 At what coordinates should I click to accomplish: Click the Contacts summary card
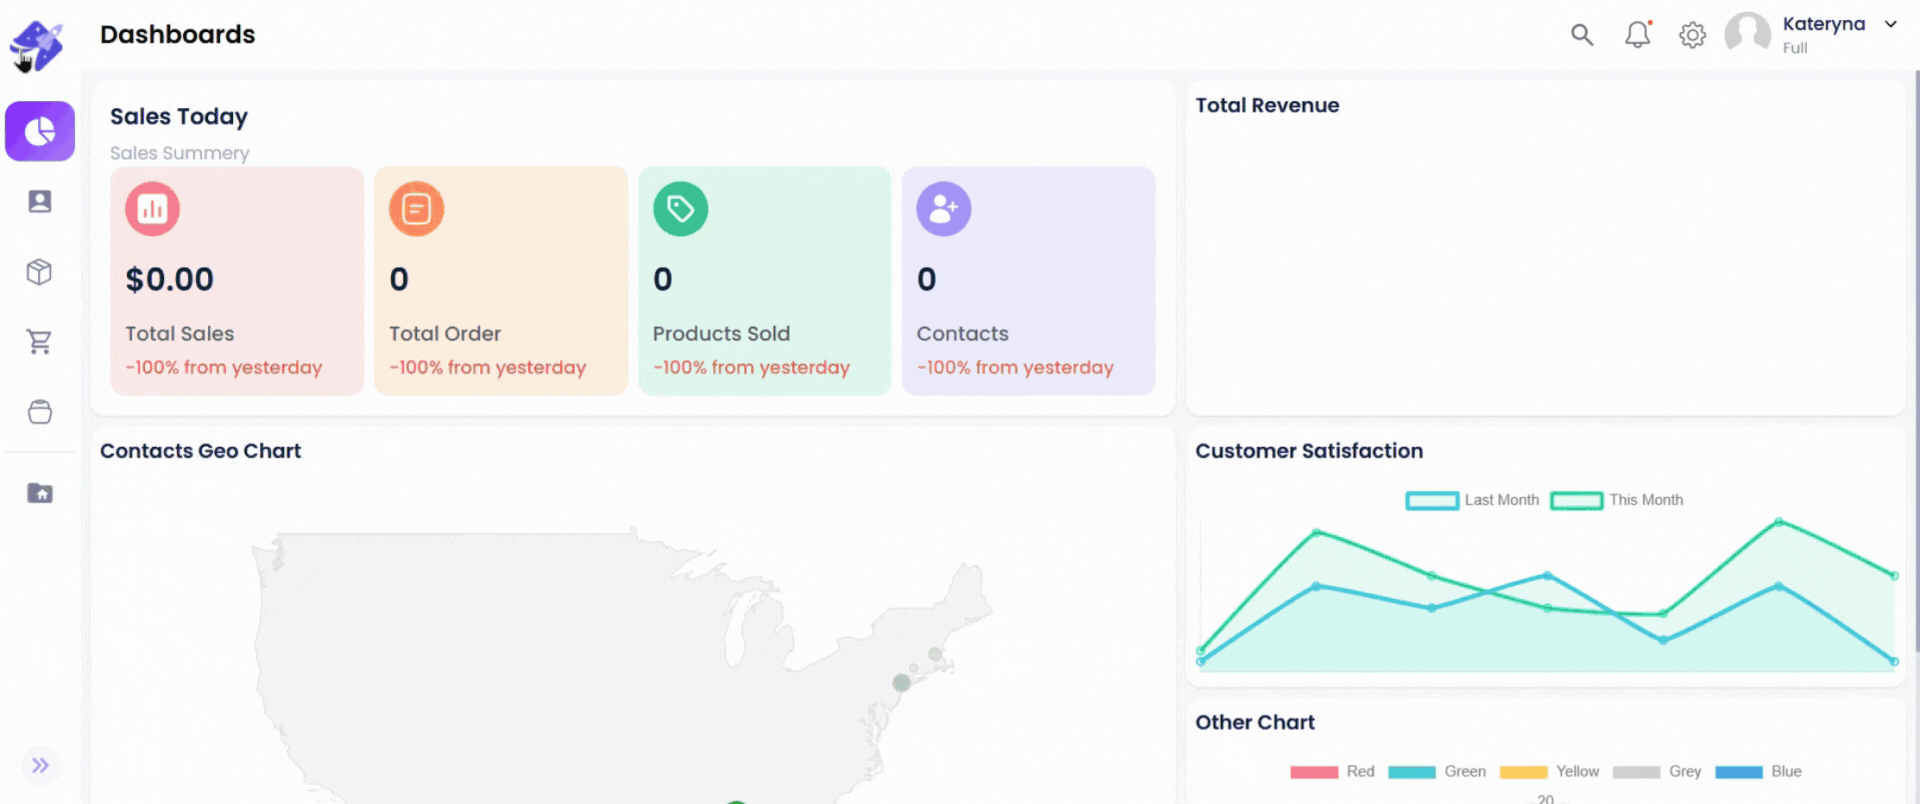(x=1028, y=281)
